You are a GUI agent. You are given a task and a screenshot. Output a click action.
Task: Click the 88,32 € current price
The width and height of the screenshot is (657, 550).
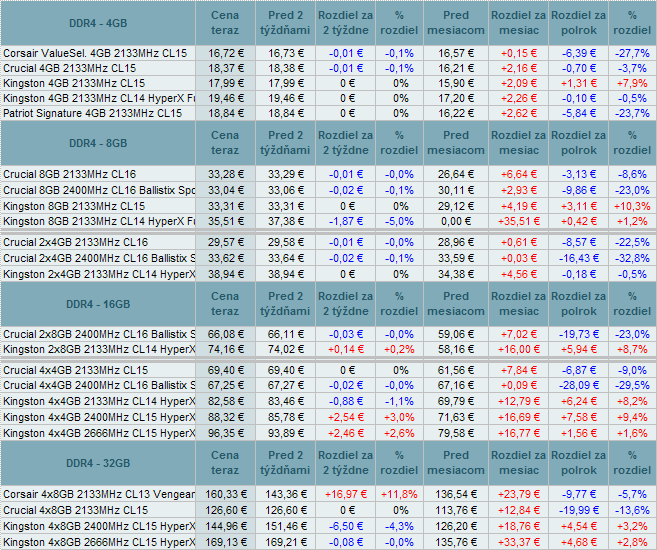point(226,417)
